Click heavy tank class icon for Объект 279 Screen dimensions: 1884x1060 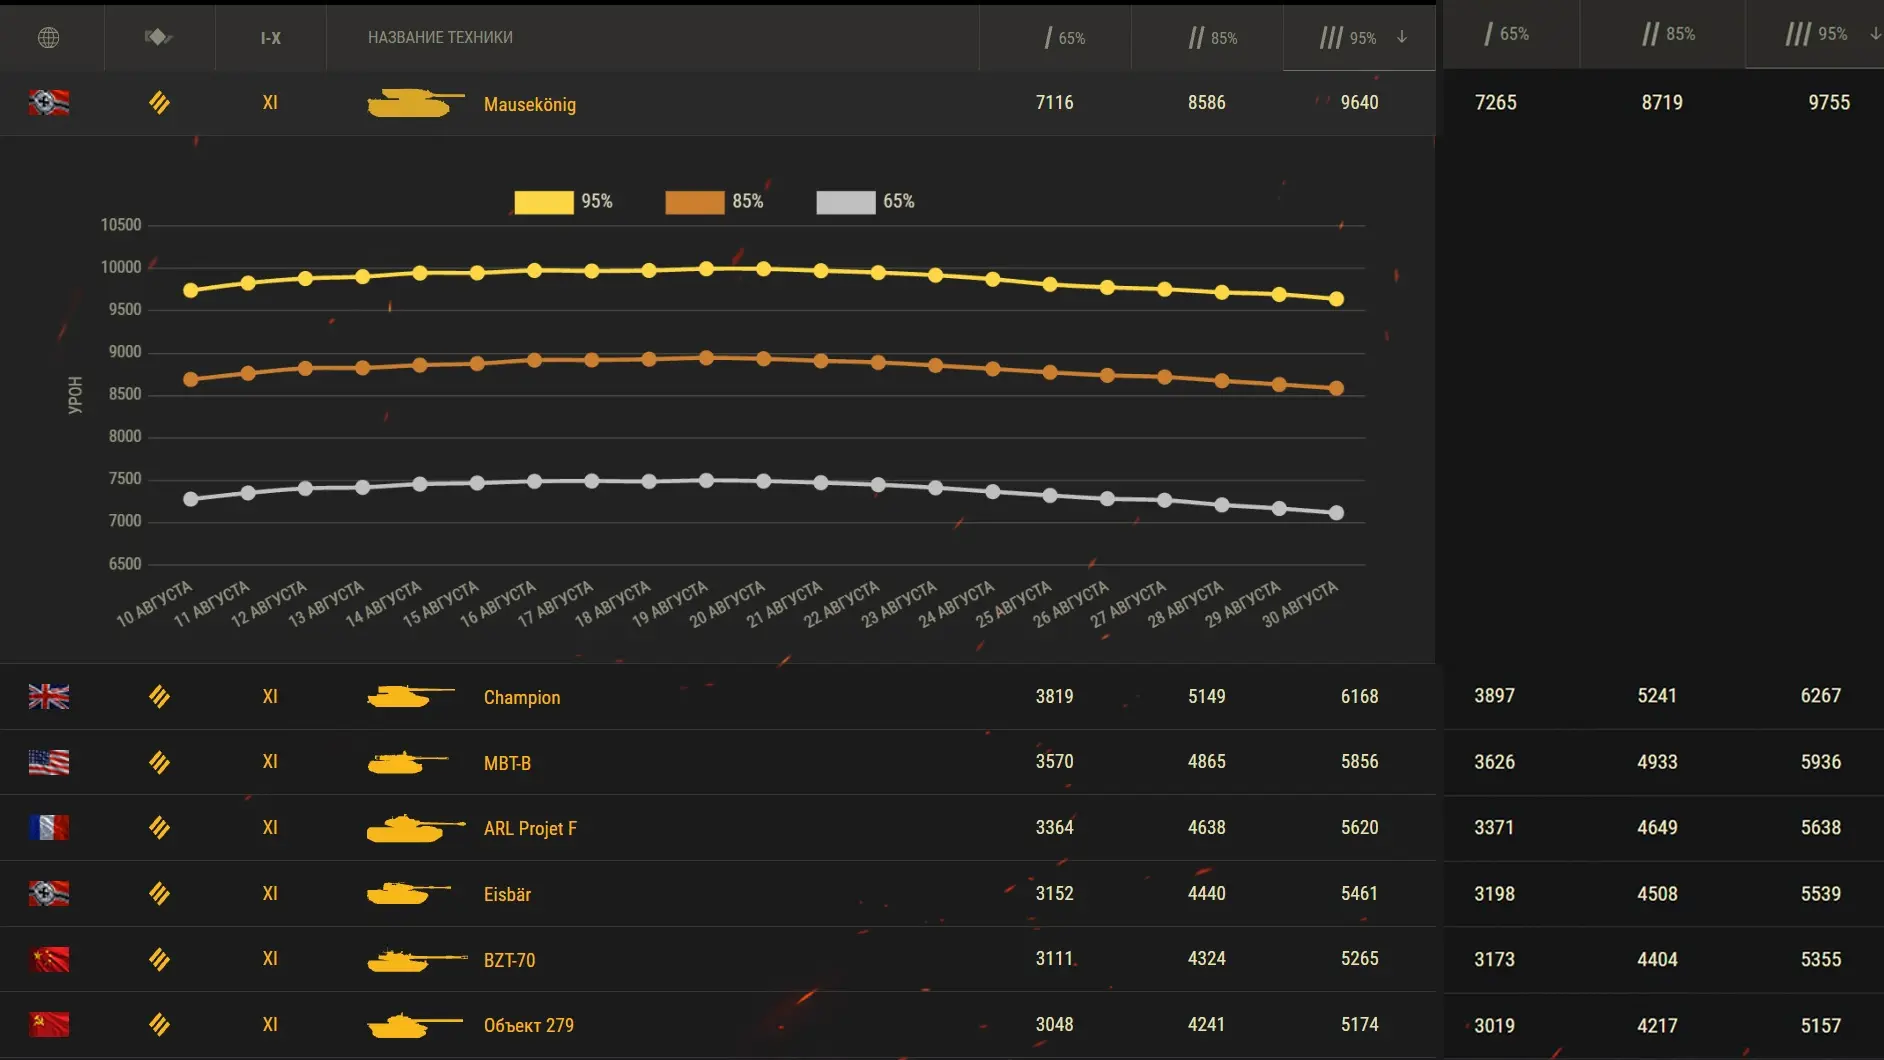coord(159,1024)
